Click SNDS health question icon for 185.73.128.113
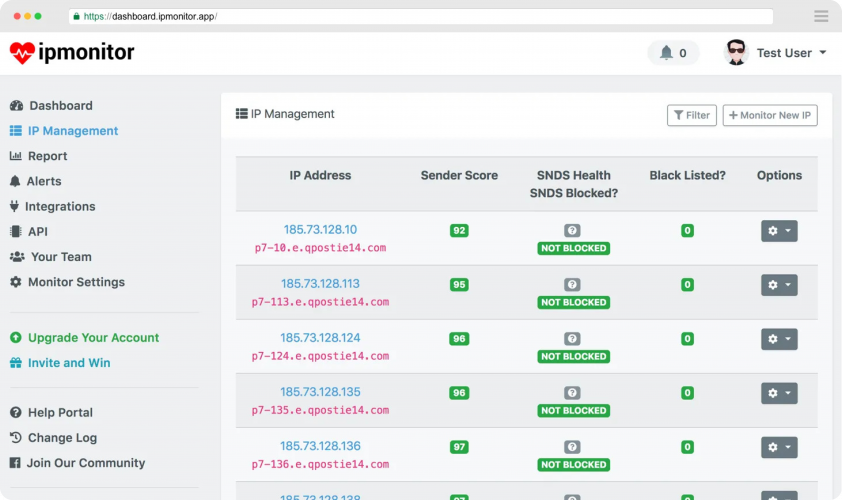The image size is (842, 500). (x=572, y=285)
